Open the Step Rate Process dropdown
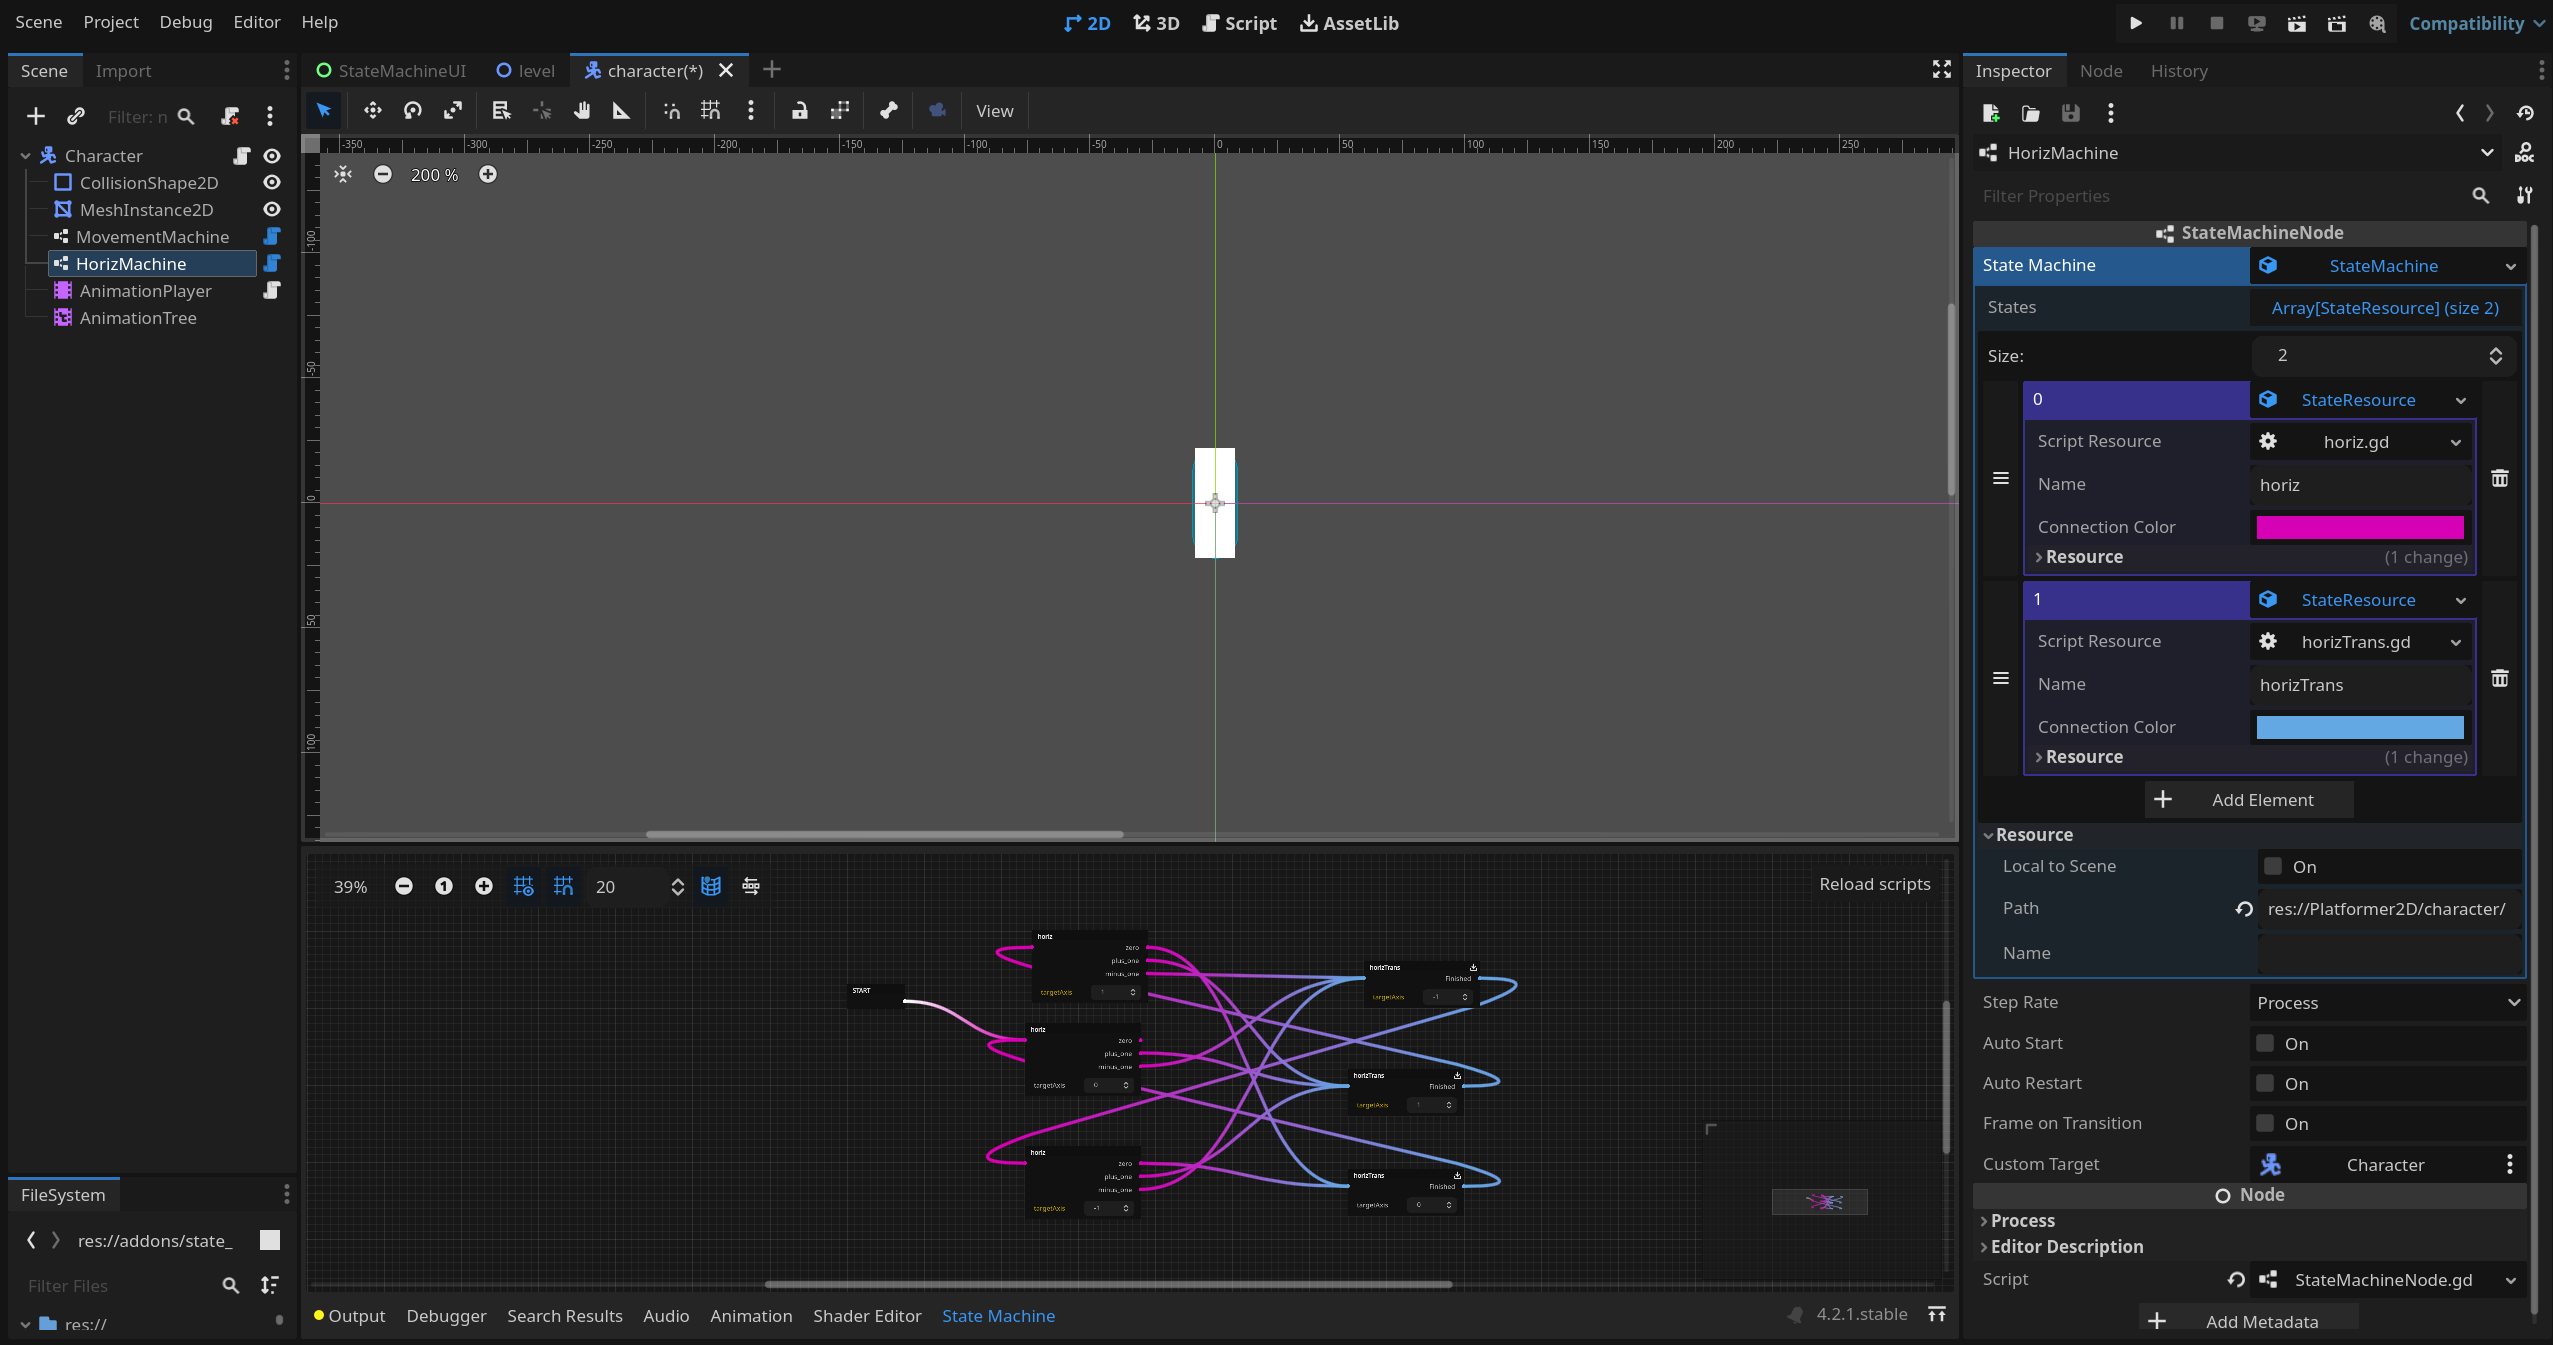The width and height of the screenshot is (2553, 1345). (2385, 1003)
